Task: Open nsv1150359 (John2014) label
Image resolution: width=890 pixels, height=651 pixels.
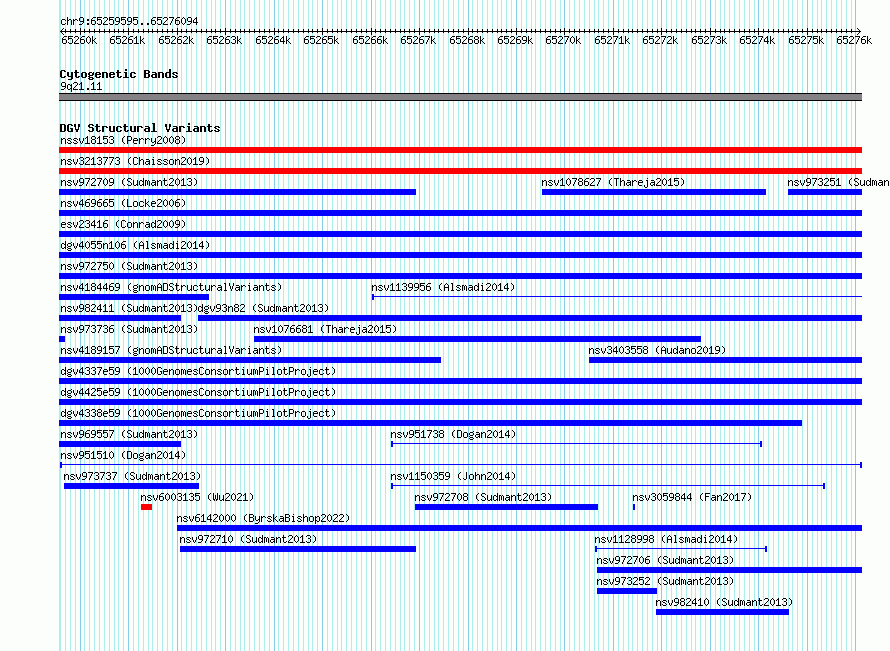Action: [x=454, y=476]
